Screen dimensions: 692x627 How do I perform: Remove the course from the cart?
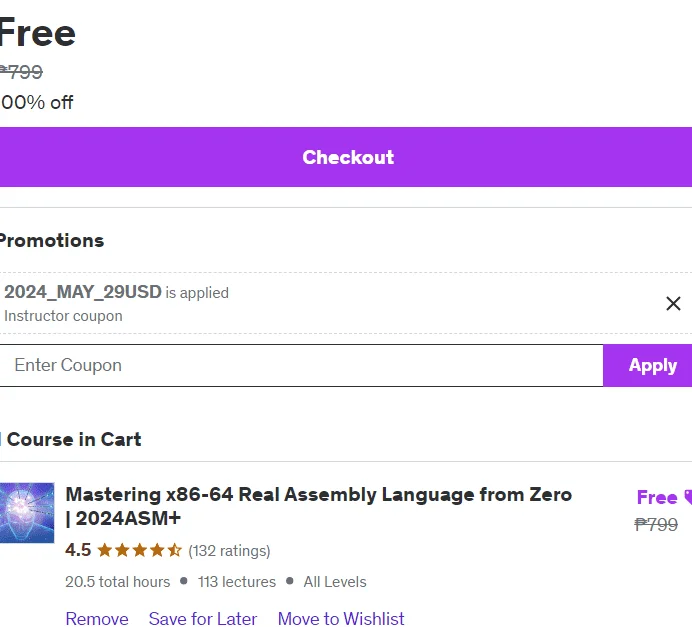[97, 618]
